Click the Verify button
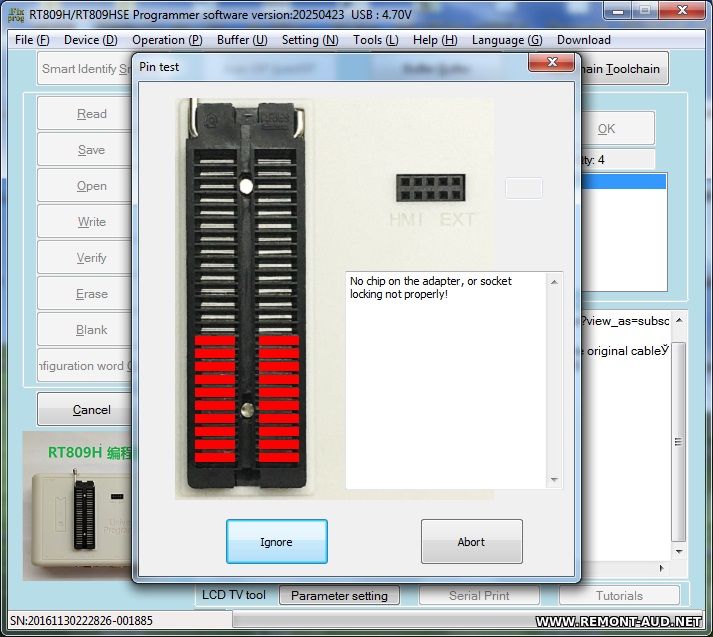This screenshot has width=713, height=637. coord(85,257)
